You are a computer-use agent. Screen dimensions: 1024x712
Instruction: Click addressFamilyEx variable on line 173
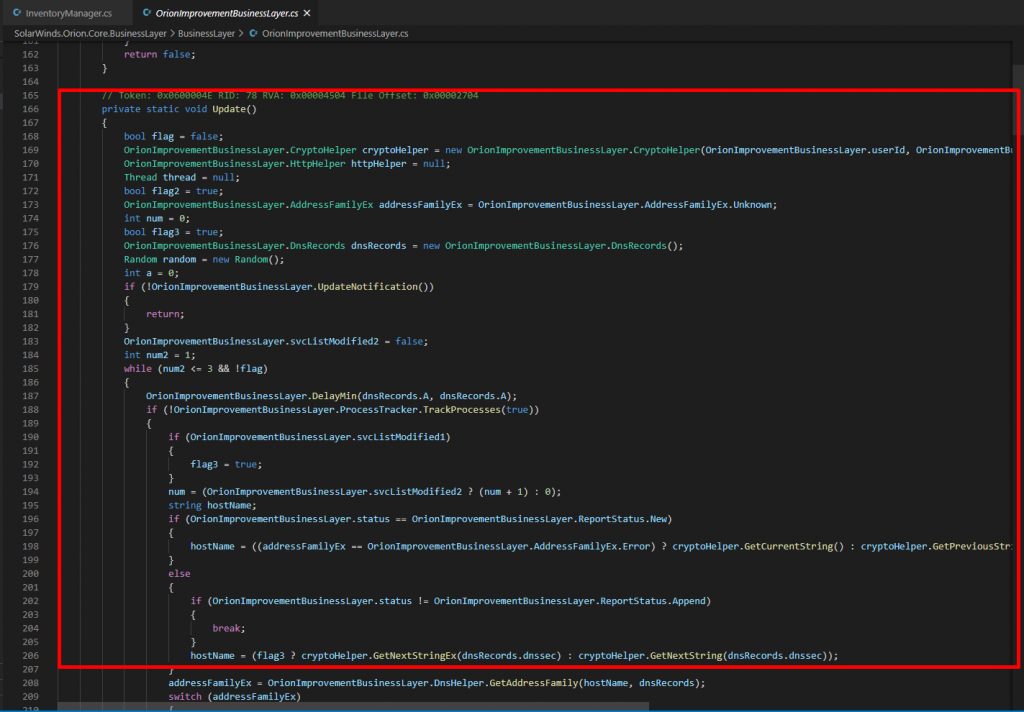(421, 205)
